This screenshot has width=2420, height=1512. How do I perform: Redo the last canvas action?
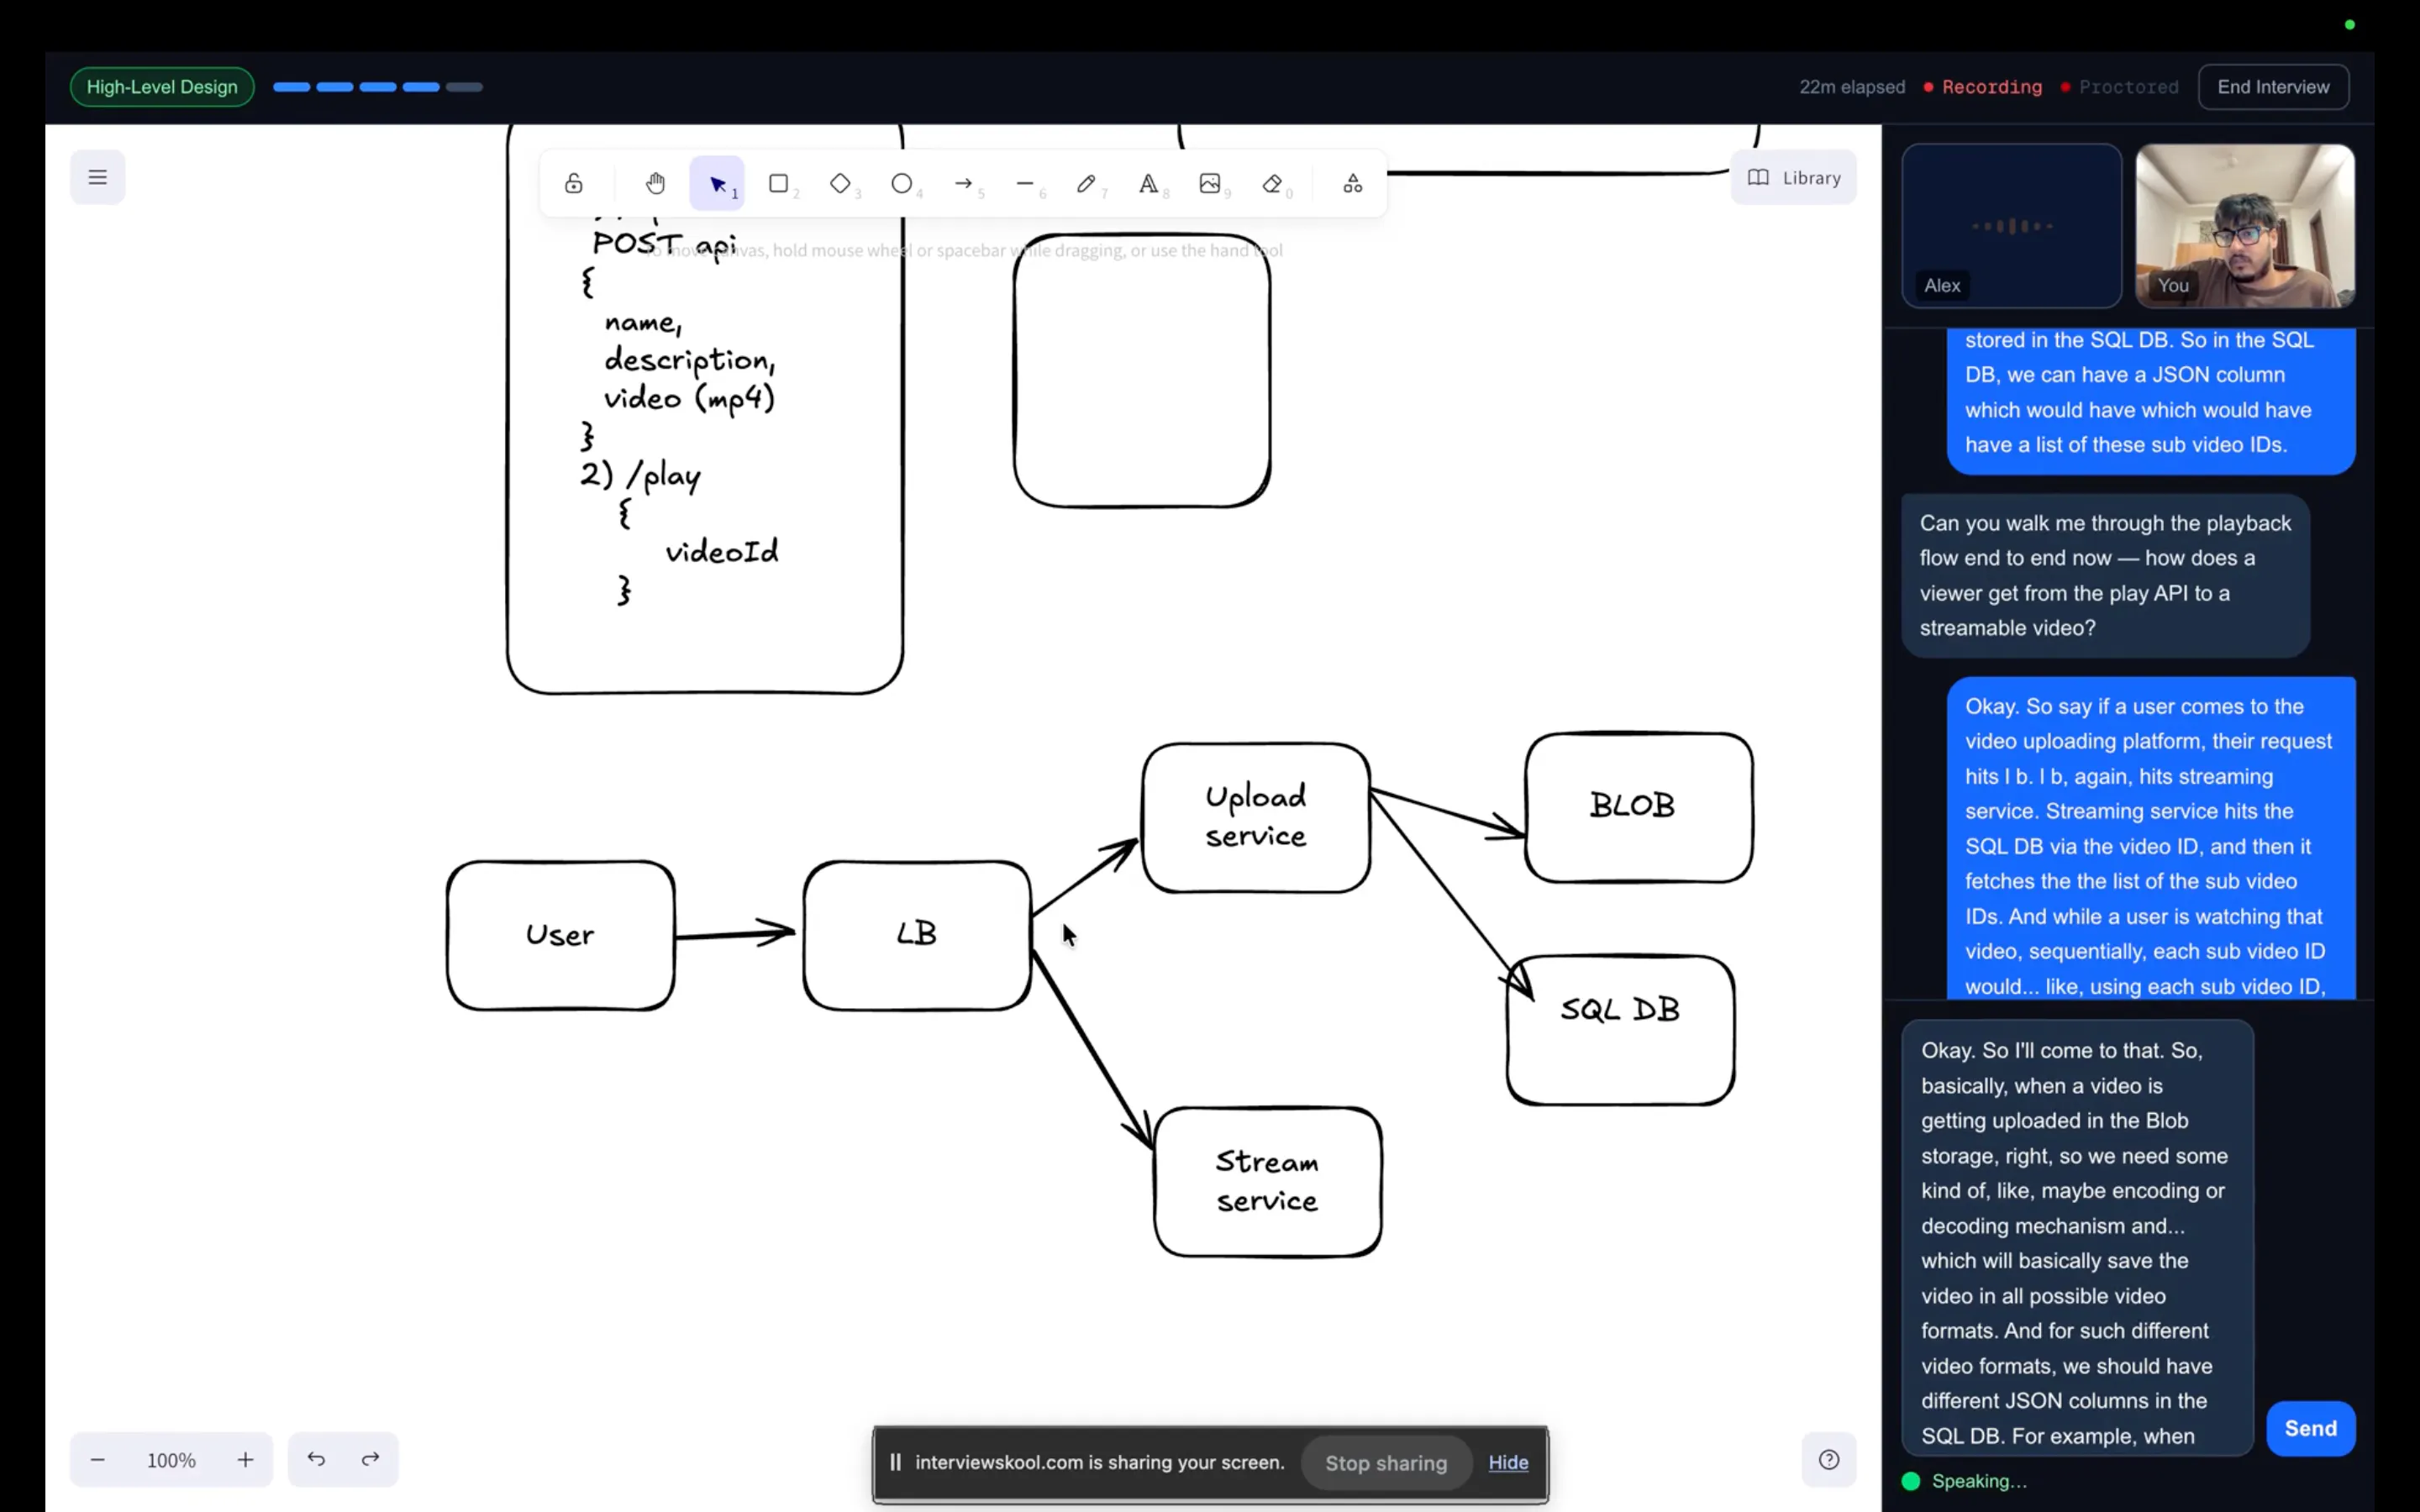click(x=370, y=1459)
